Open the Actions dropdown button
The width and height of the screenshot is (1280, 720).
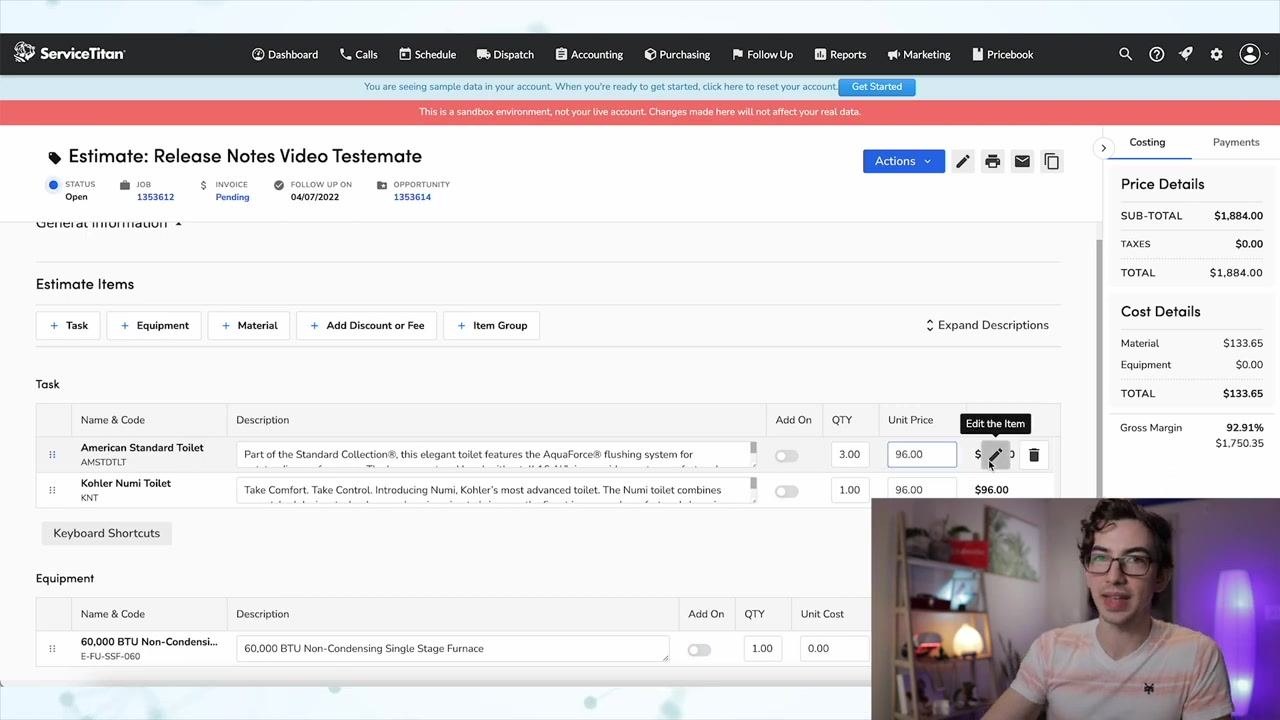pyautogui.click(x=903, y=161)
